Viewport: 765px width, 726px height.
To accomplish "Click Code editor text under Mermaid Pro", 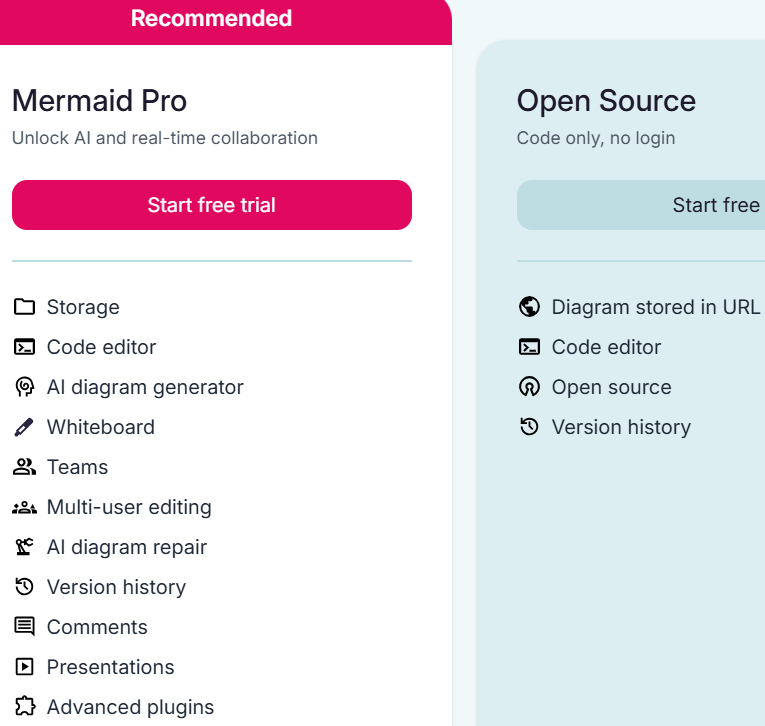I will pyautogui.click(x=101, y=347).
